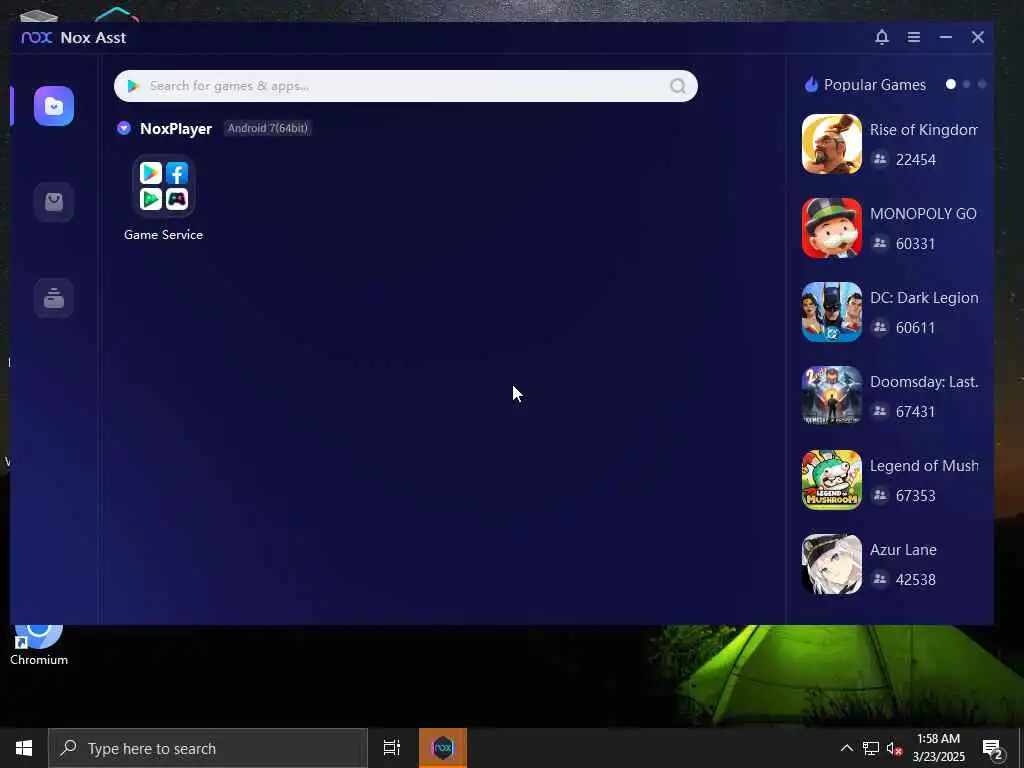Focus the Search for games & apps field
This screenshot has width=1024, height=768.
(406, 86)
